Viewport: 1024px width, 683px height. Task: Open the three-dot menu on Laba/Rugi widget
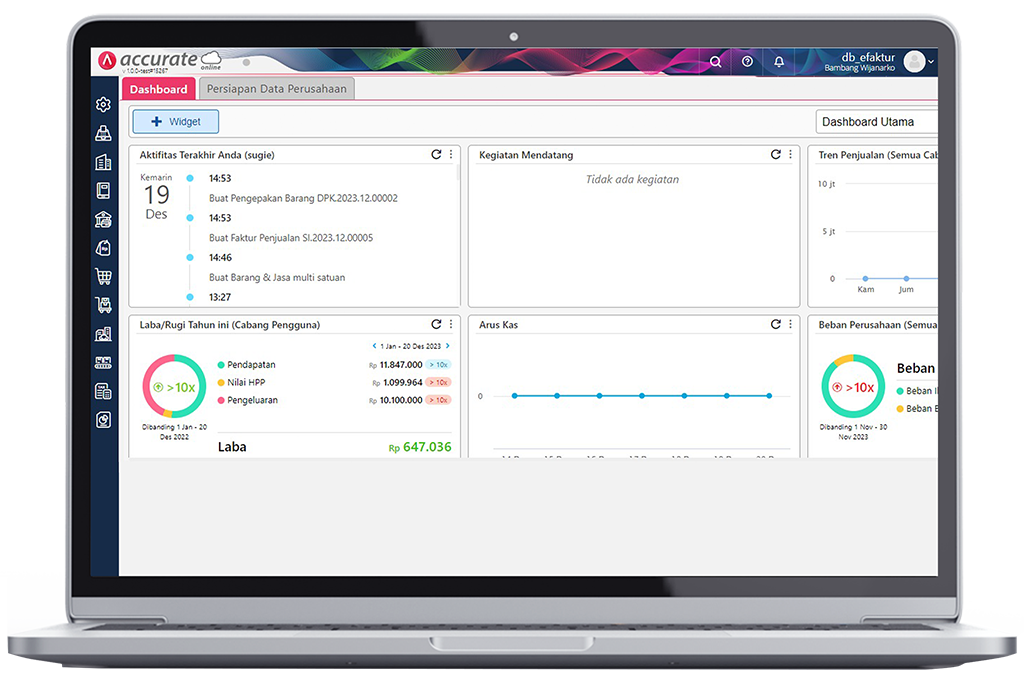(x=451, y=324)
